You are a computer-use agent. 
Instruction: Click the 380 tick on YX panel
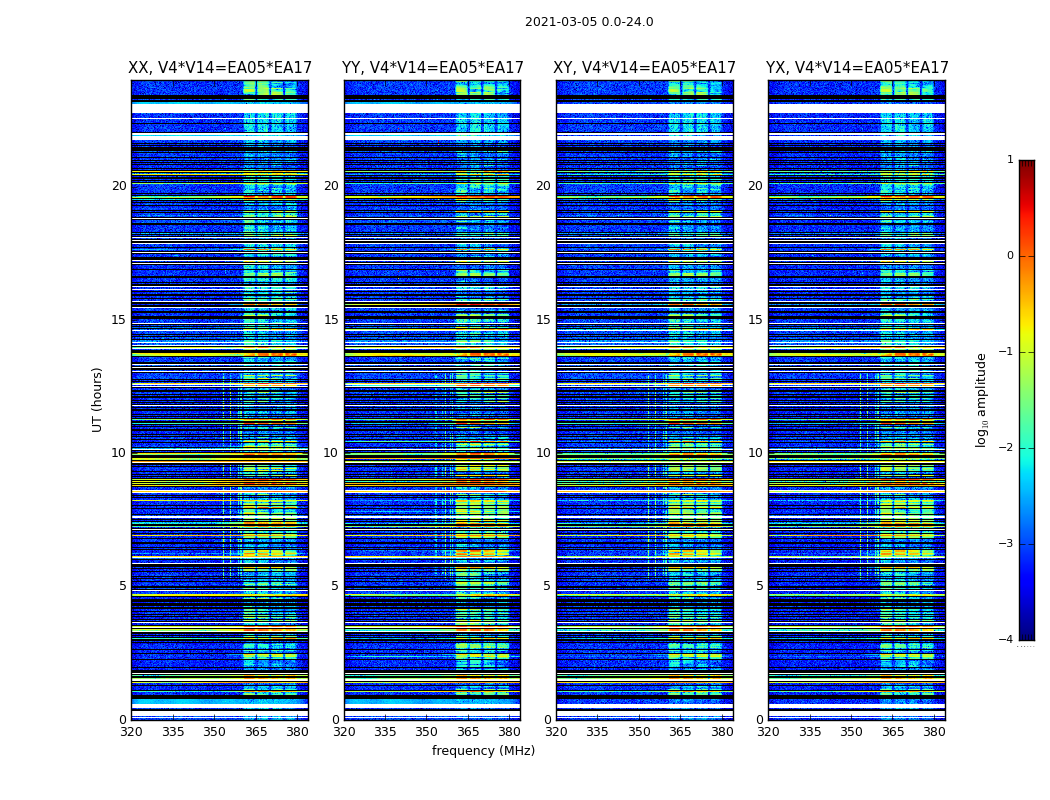coord(934,732)
